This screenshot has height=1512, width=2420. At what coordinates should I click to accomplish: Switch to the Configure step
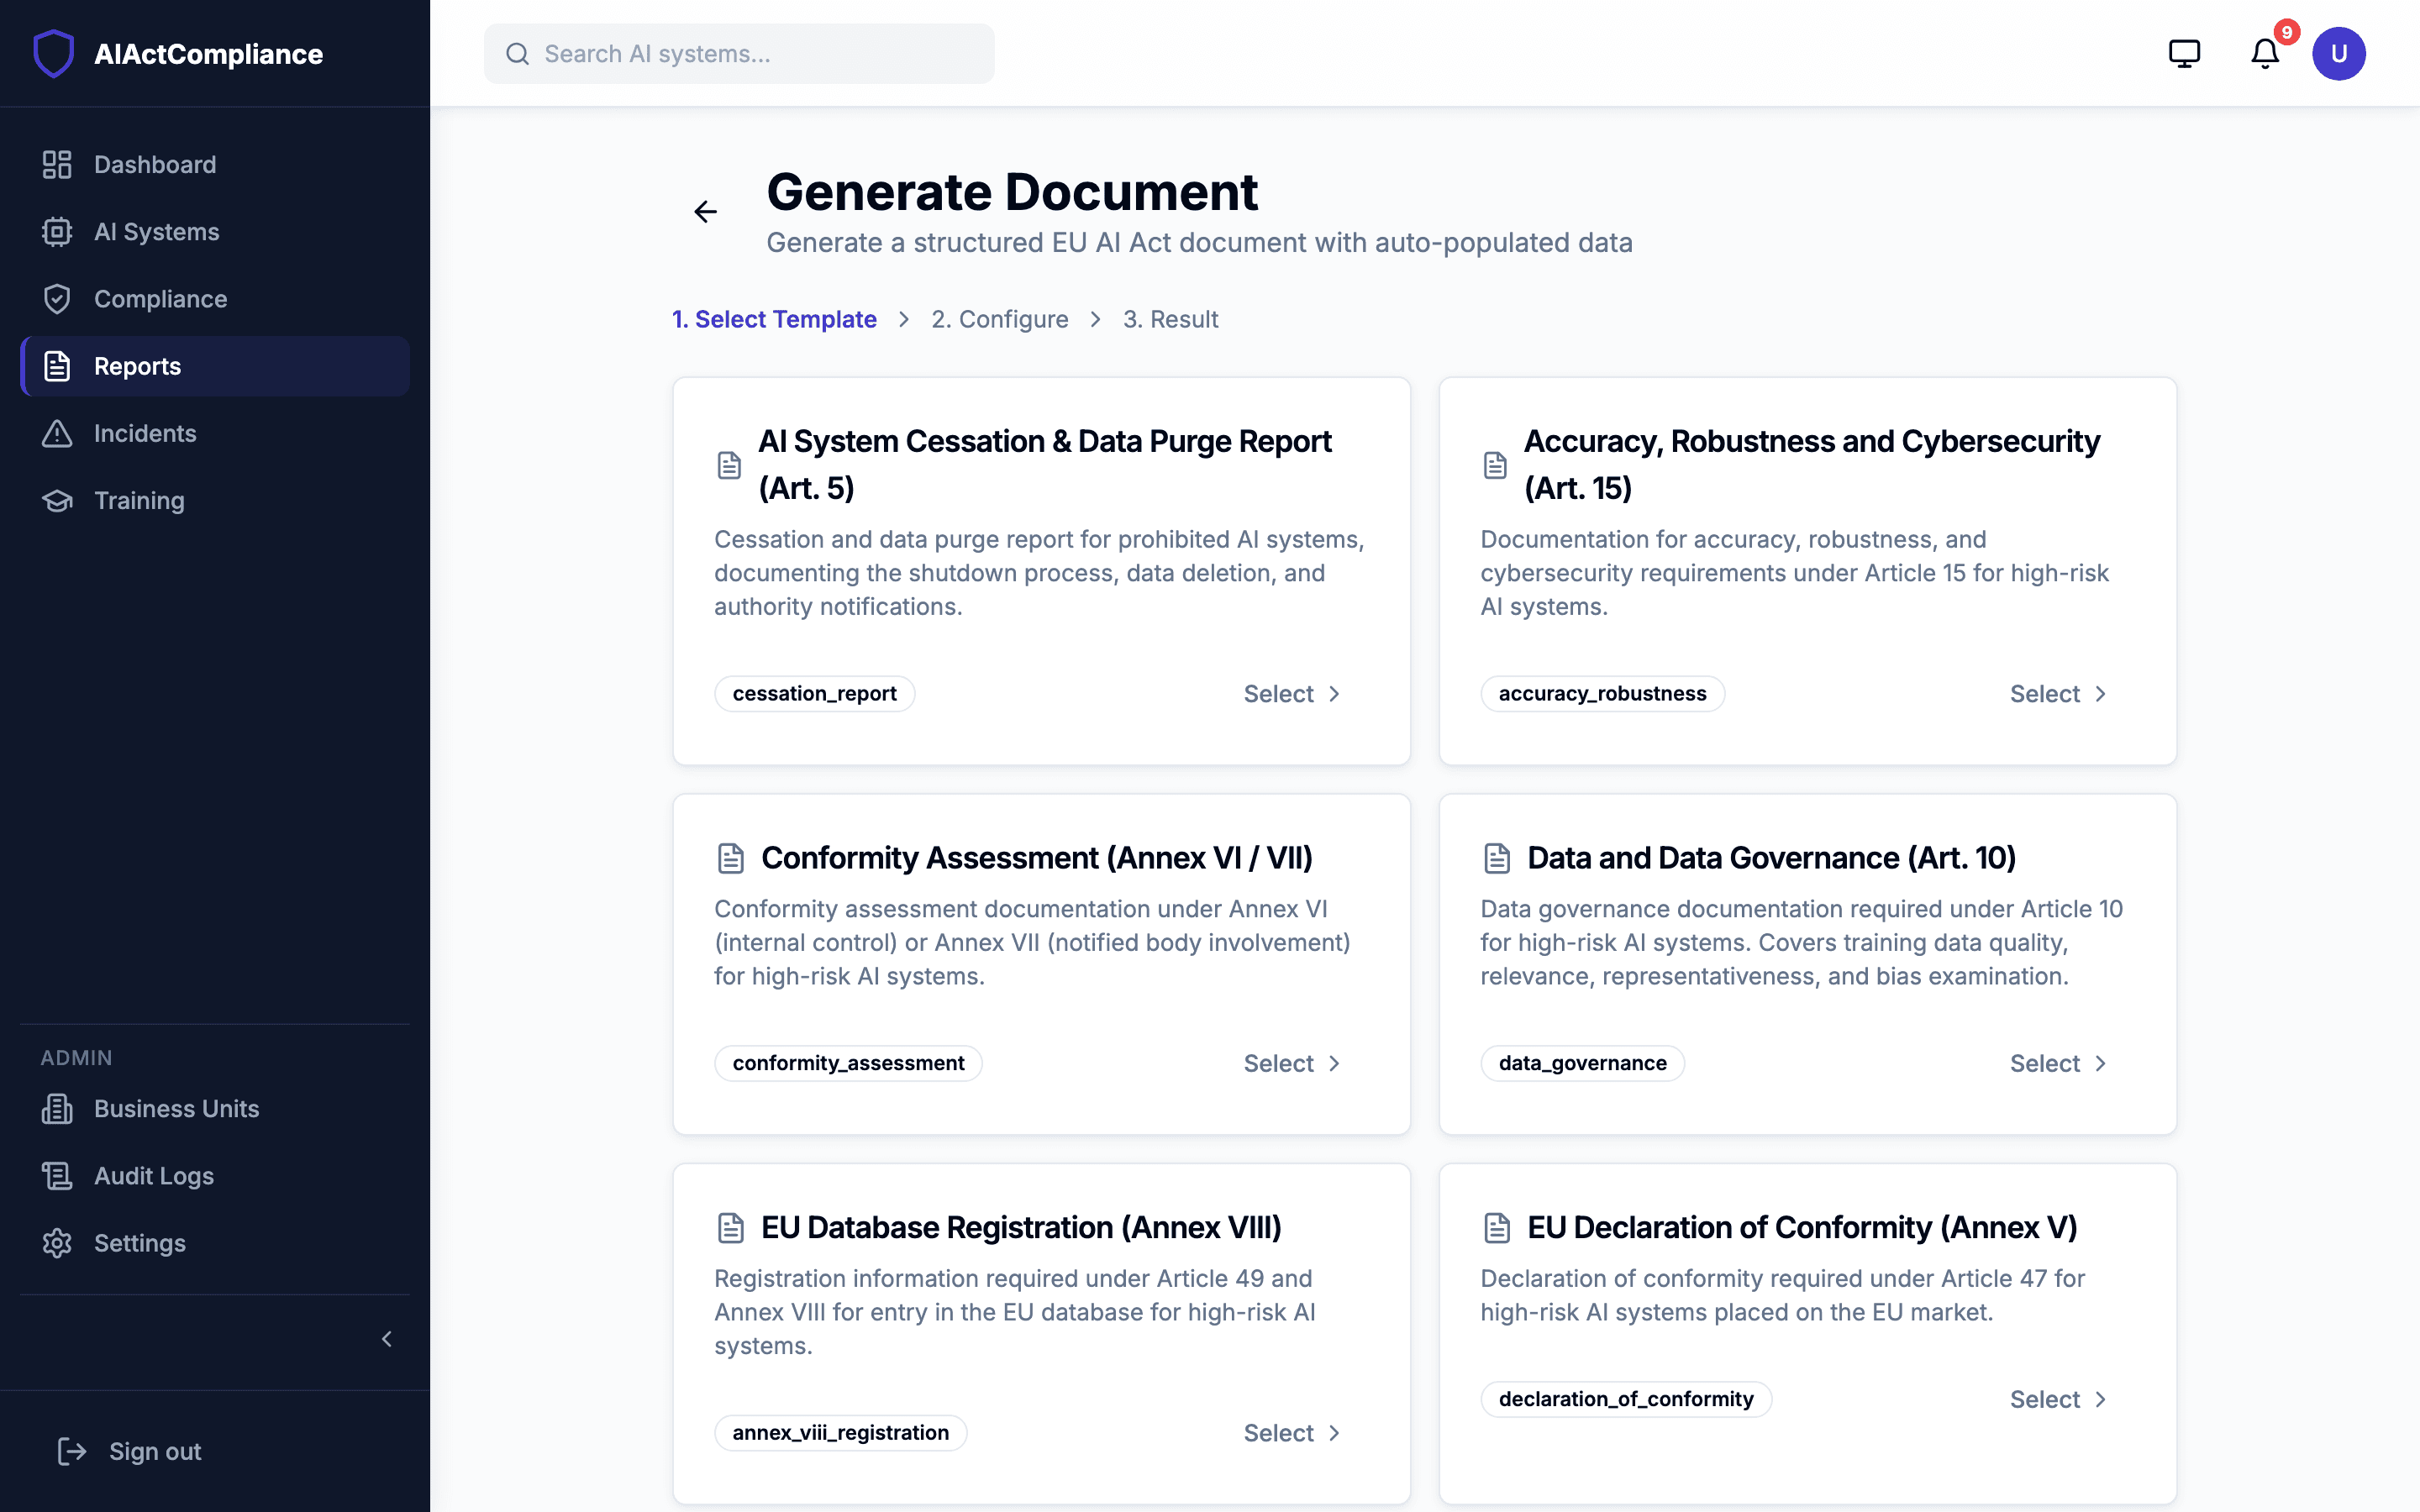point(999,319)
